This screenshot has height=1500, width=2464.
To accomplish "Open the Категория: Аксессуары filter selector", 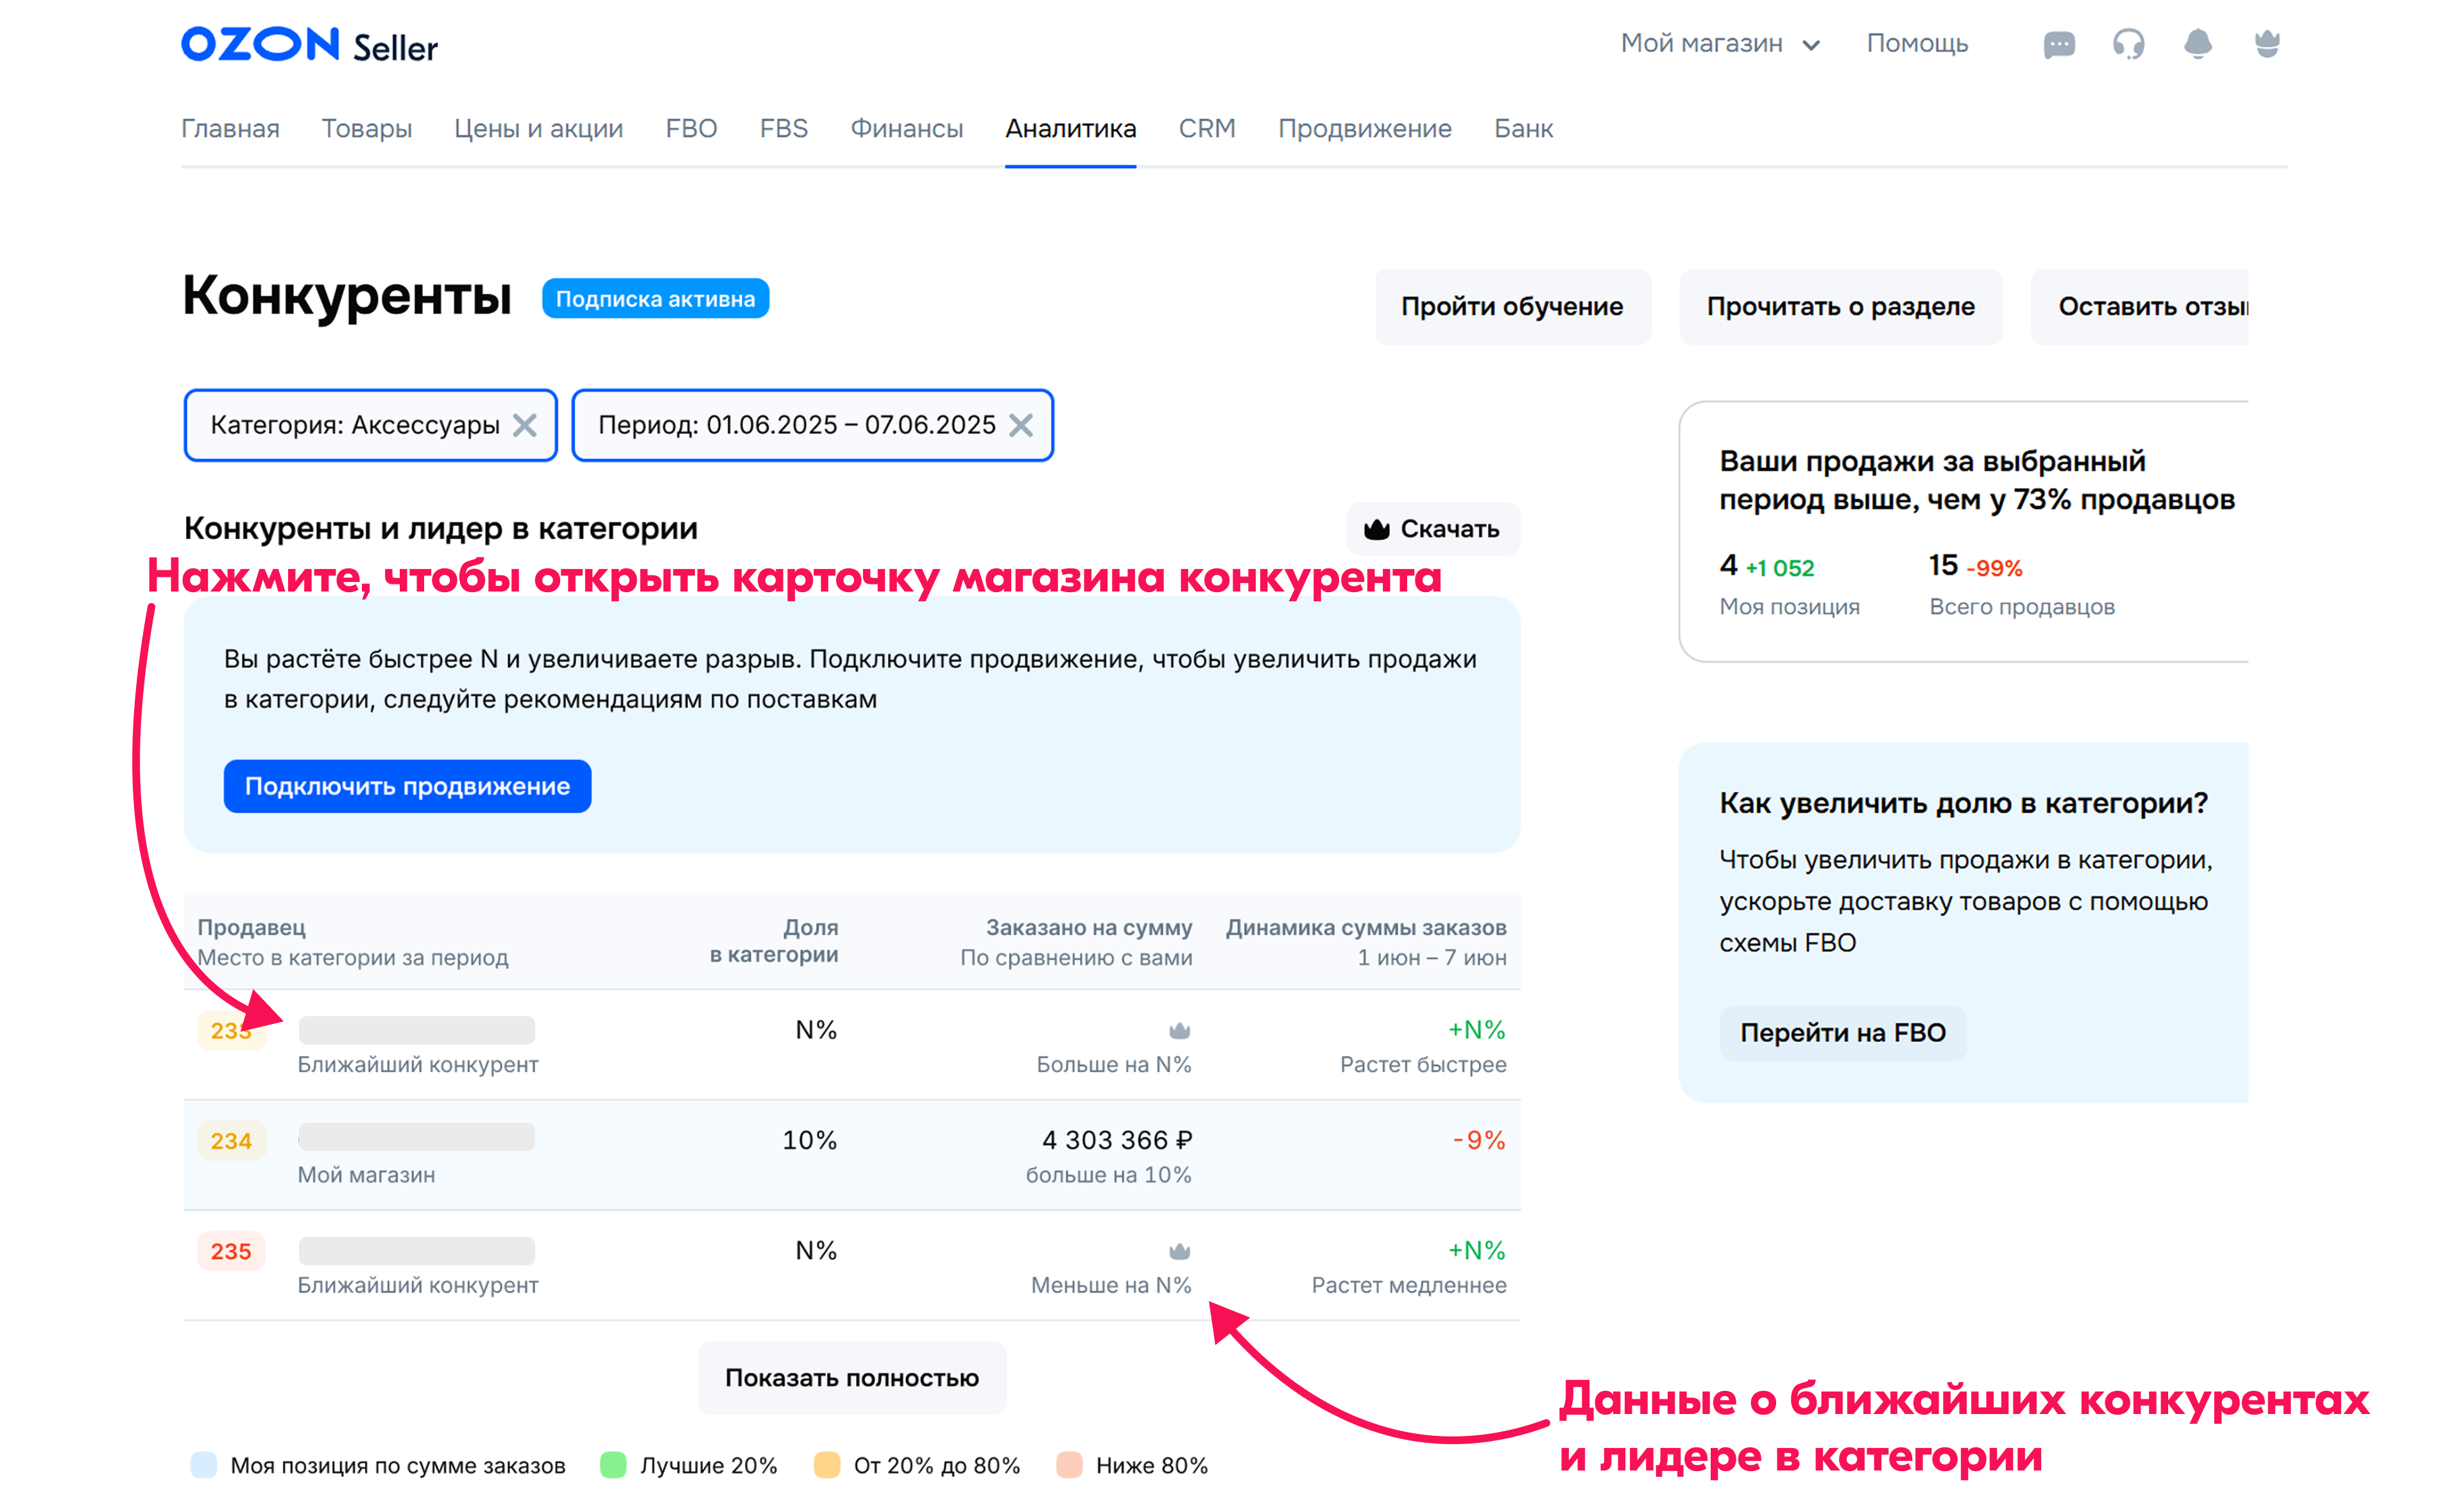I will 355,426.
